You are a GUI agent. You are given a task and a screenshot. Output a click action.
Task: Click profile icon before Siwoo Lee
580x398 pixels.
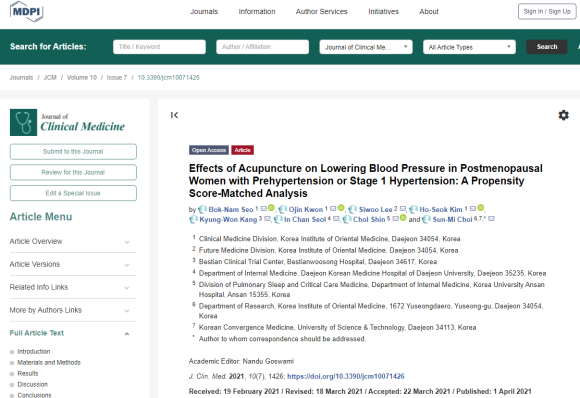pos(353,210)
